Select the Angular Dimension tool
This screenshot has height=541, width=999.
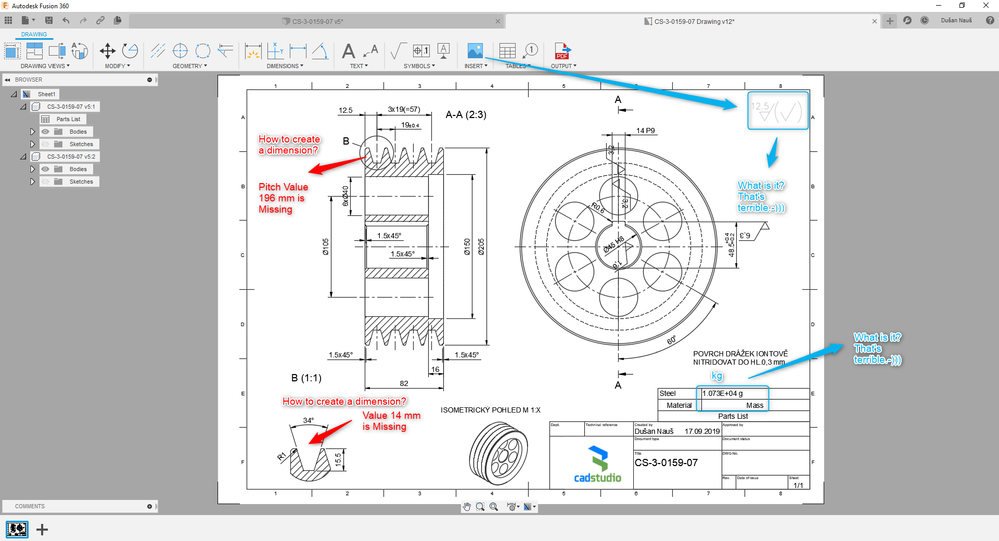coord(320,50)
